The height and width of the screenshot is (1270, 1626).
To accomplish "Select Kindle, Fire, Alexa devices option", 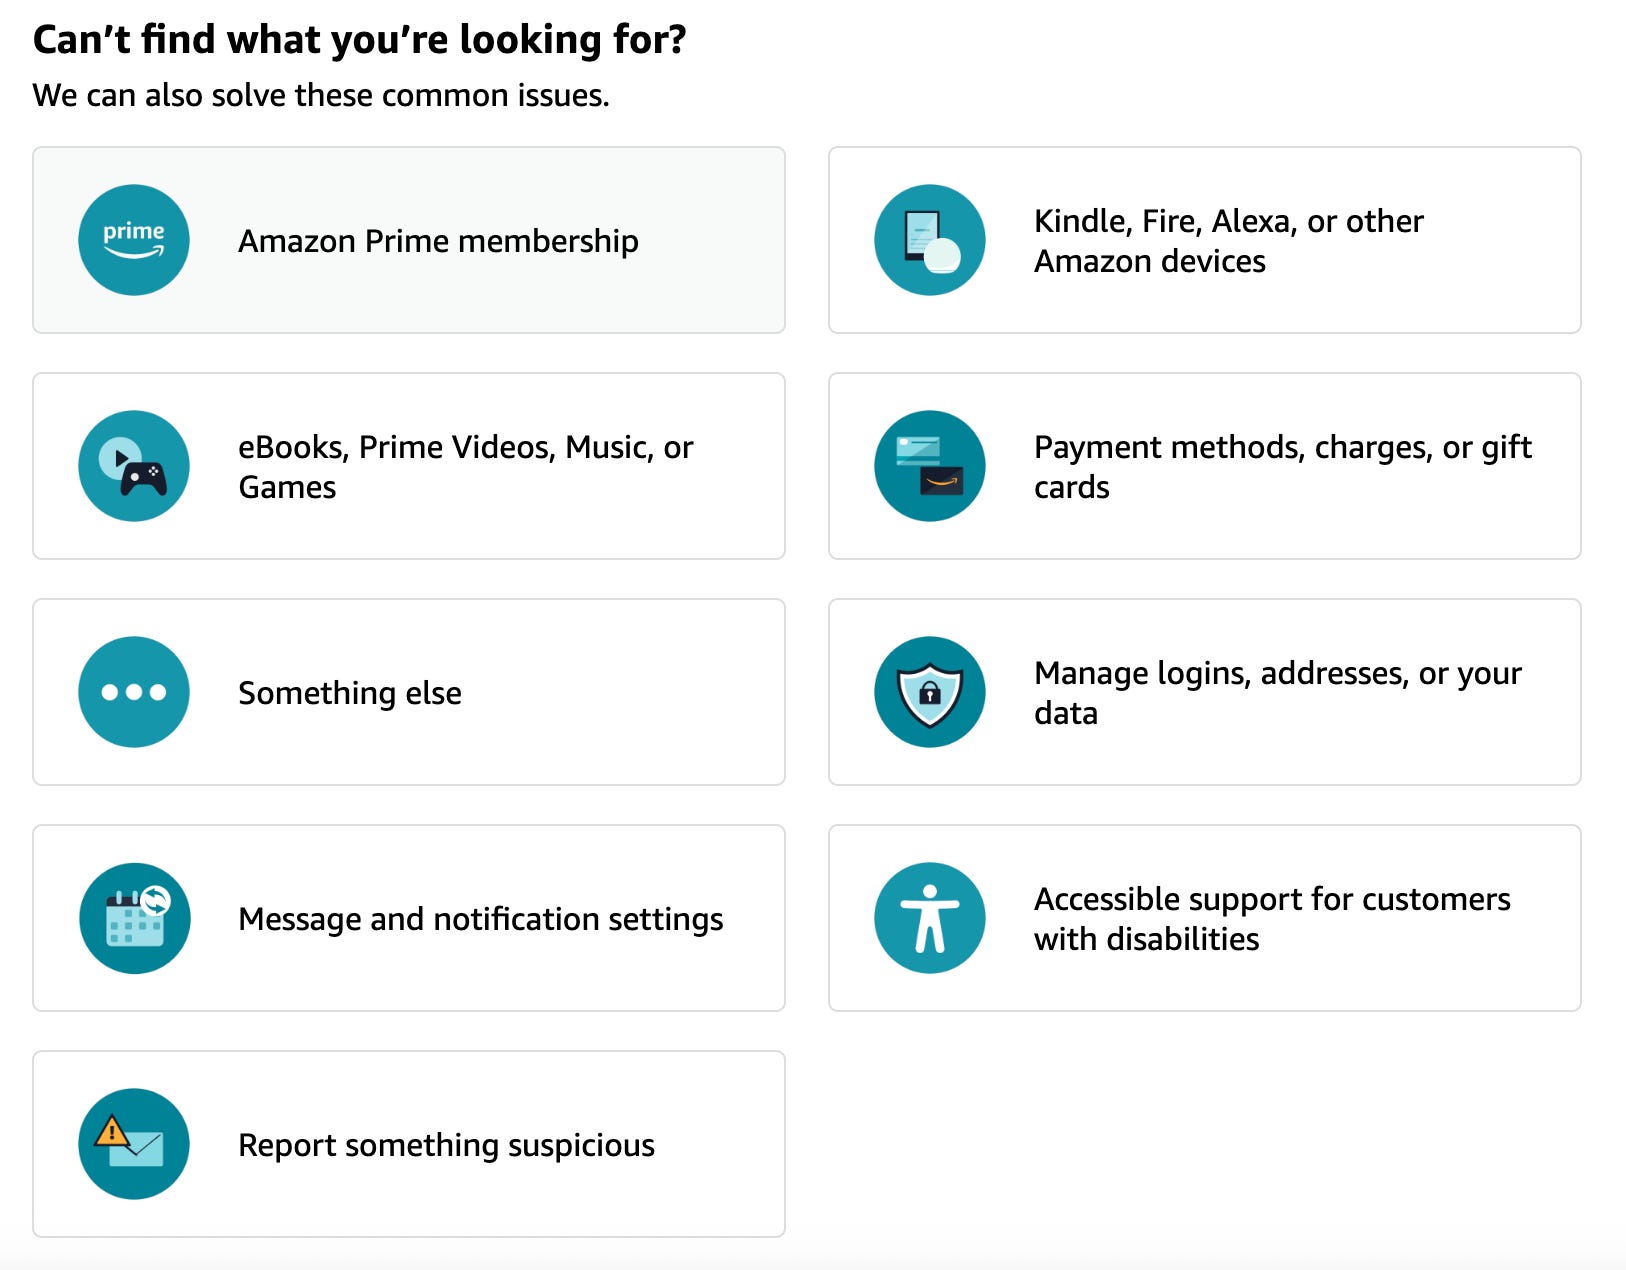I will 1205,240.
